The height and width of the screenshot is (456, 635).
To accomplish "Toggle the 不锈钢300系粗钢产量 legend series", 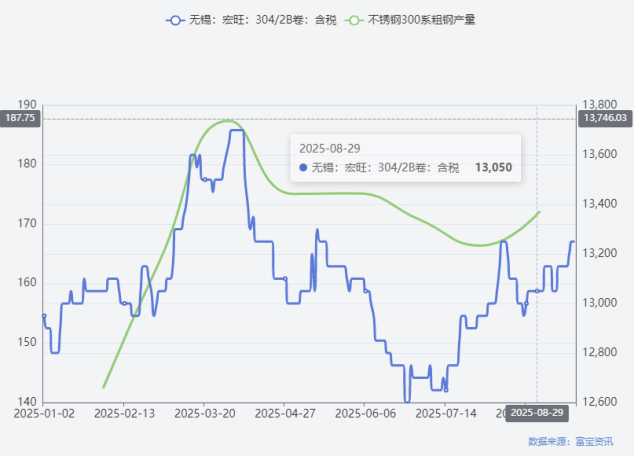I will pos(410,20).
